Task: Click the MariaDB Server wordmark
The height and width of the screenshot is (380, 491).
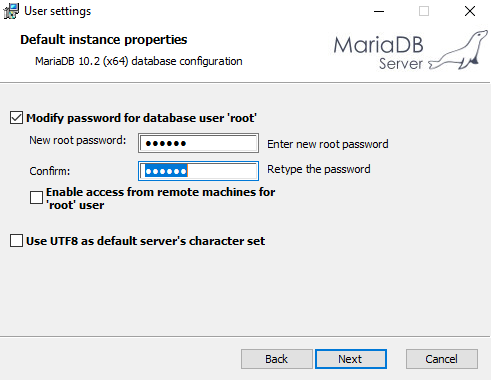Action: coord(379,53)
